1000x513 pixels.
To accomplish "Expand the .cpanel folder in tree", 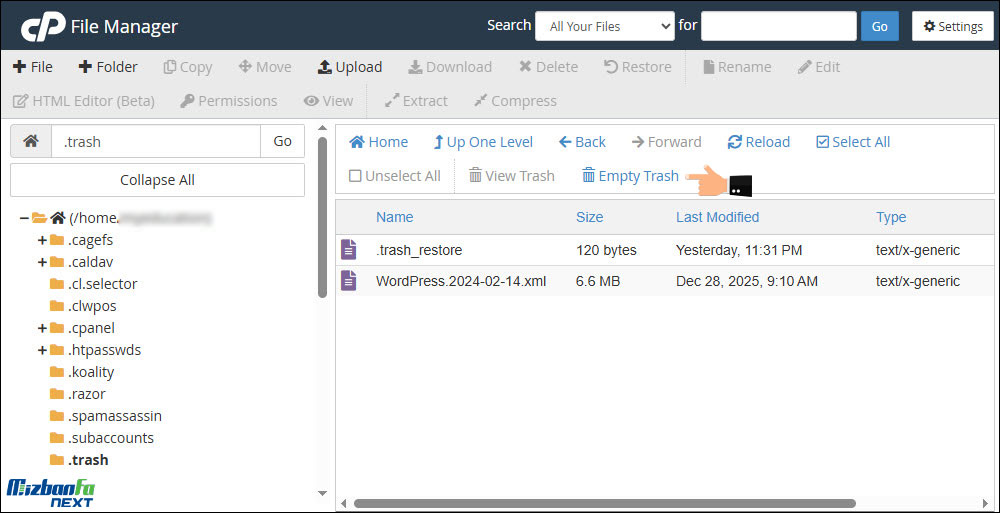I will click(x=42, y=328).
